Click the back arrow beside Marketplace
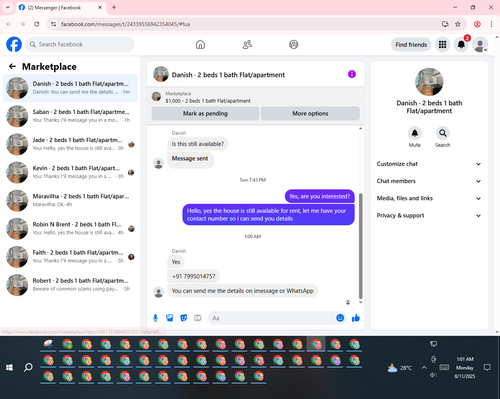The image size is (500, 399). pos(12,66)
